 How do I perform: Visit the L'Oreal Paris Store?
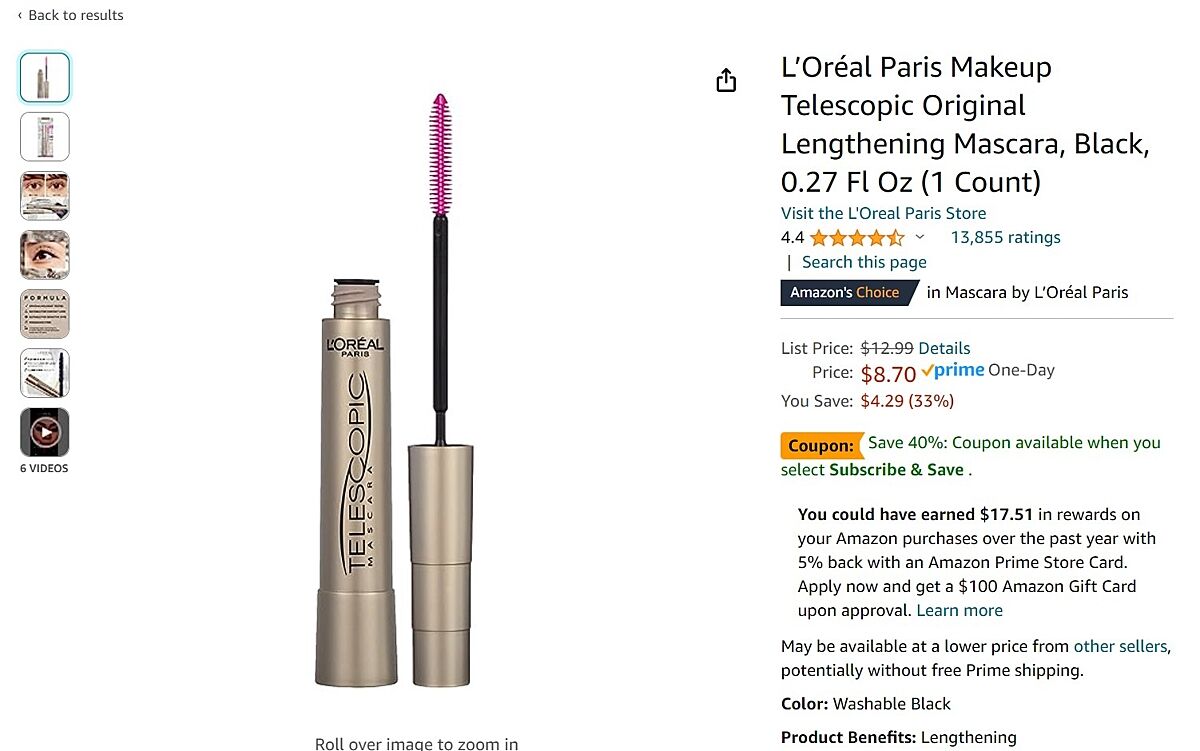pos(883,213)
